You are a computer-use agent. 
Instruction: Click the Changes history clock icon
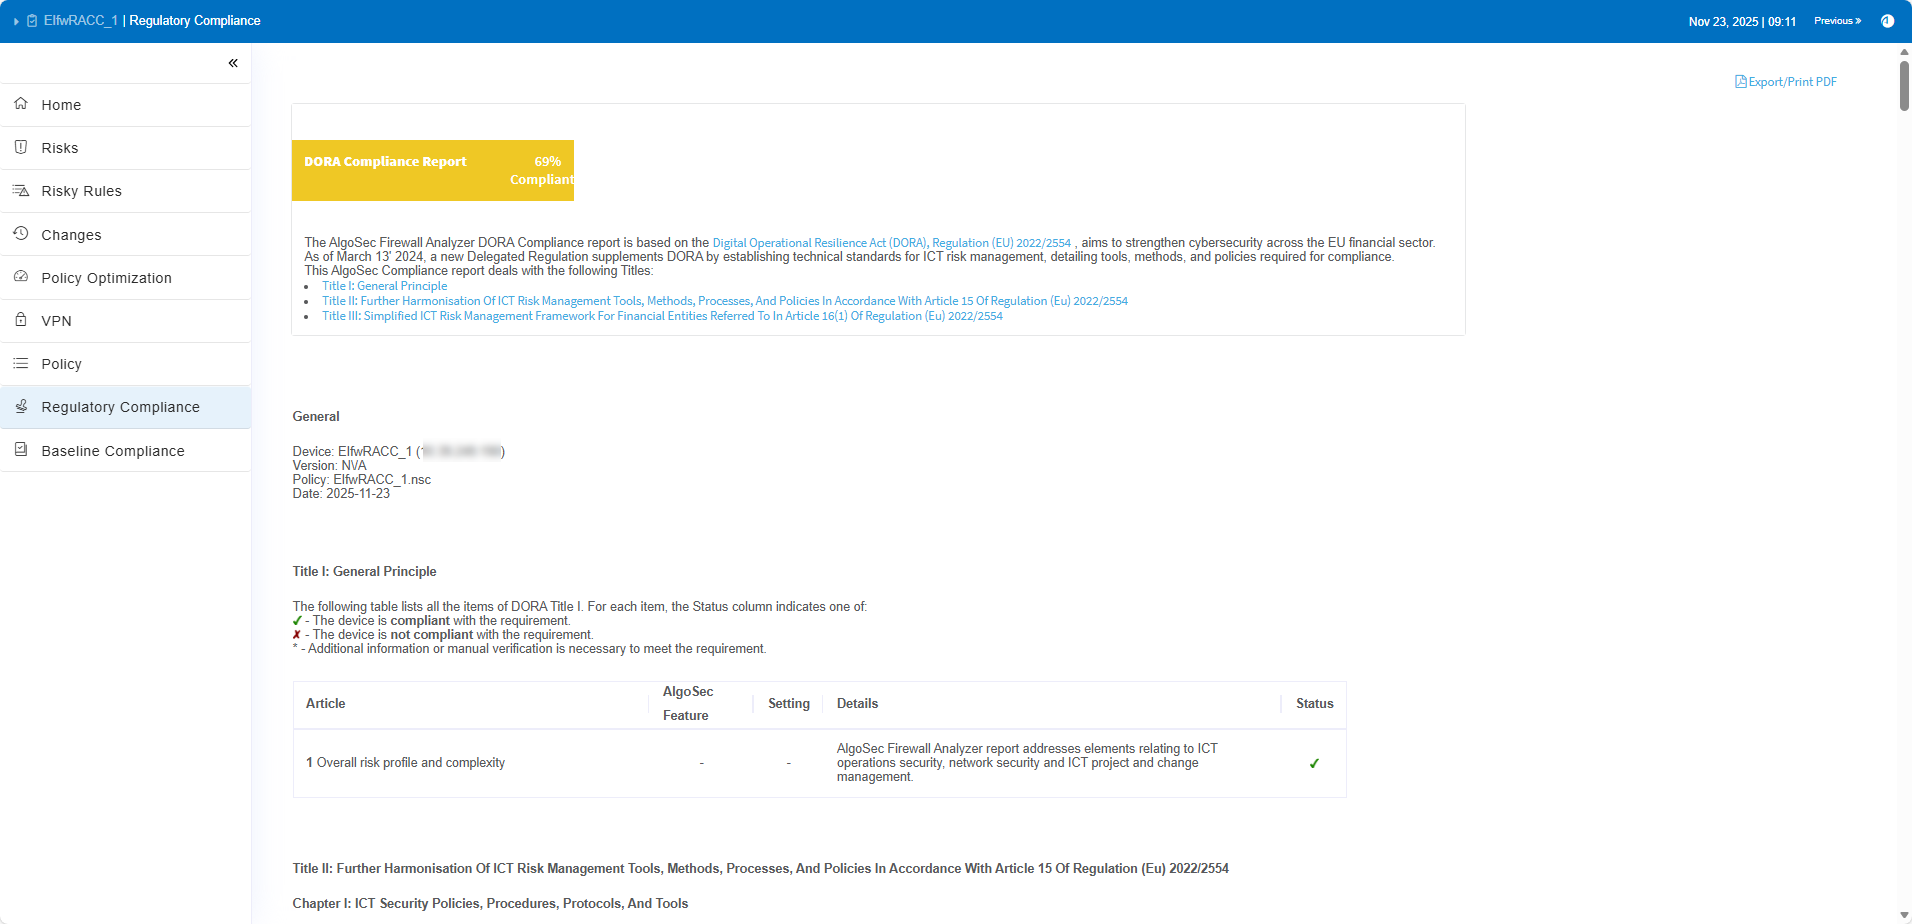click(x=21, y=234)
